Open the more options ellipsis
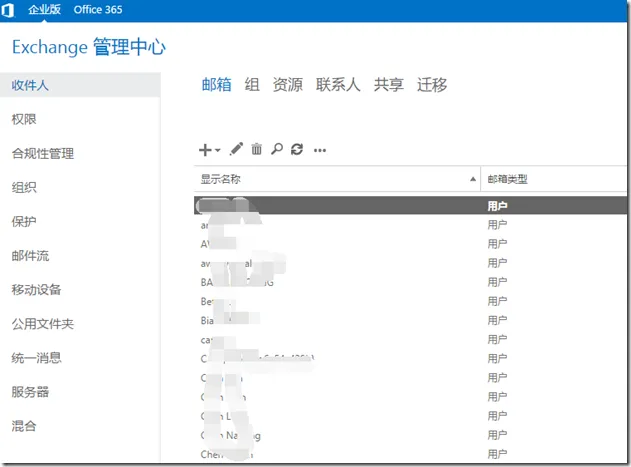Image resolution: width=631 pixels, height=467 pixels. pos(320,151)
